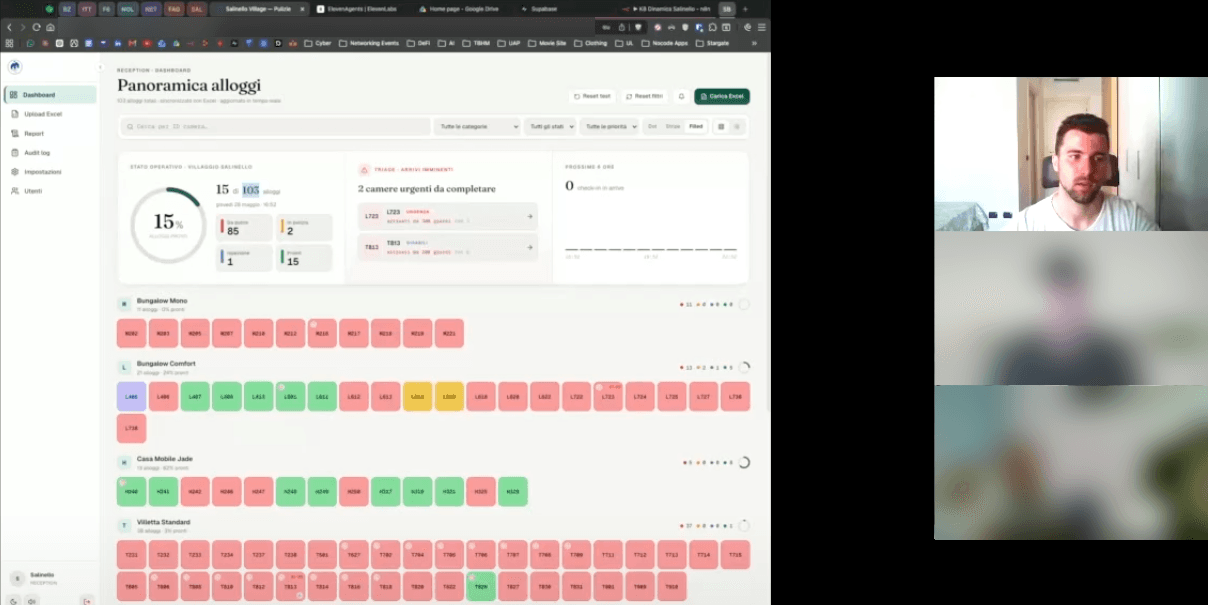Open the Tutte le categorie dropdown
This screenshot has height=605, width=1208.
(477, 127)
